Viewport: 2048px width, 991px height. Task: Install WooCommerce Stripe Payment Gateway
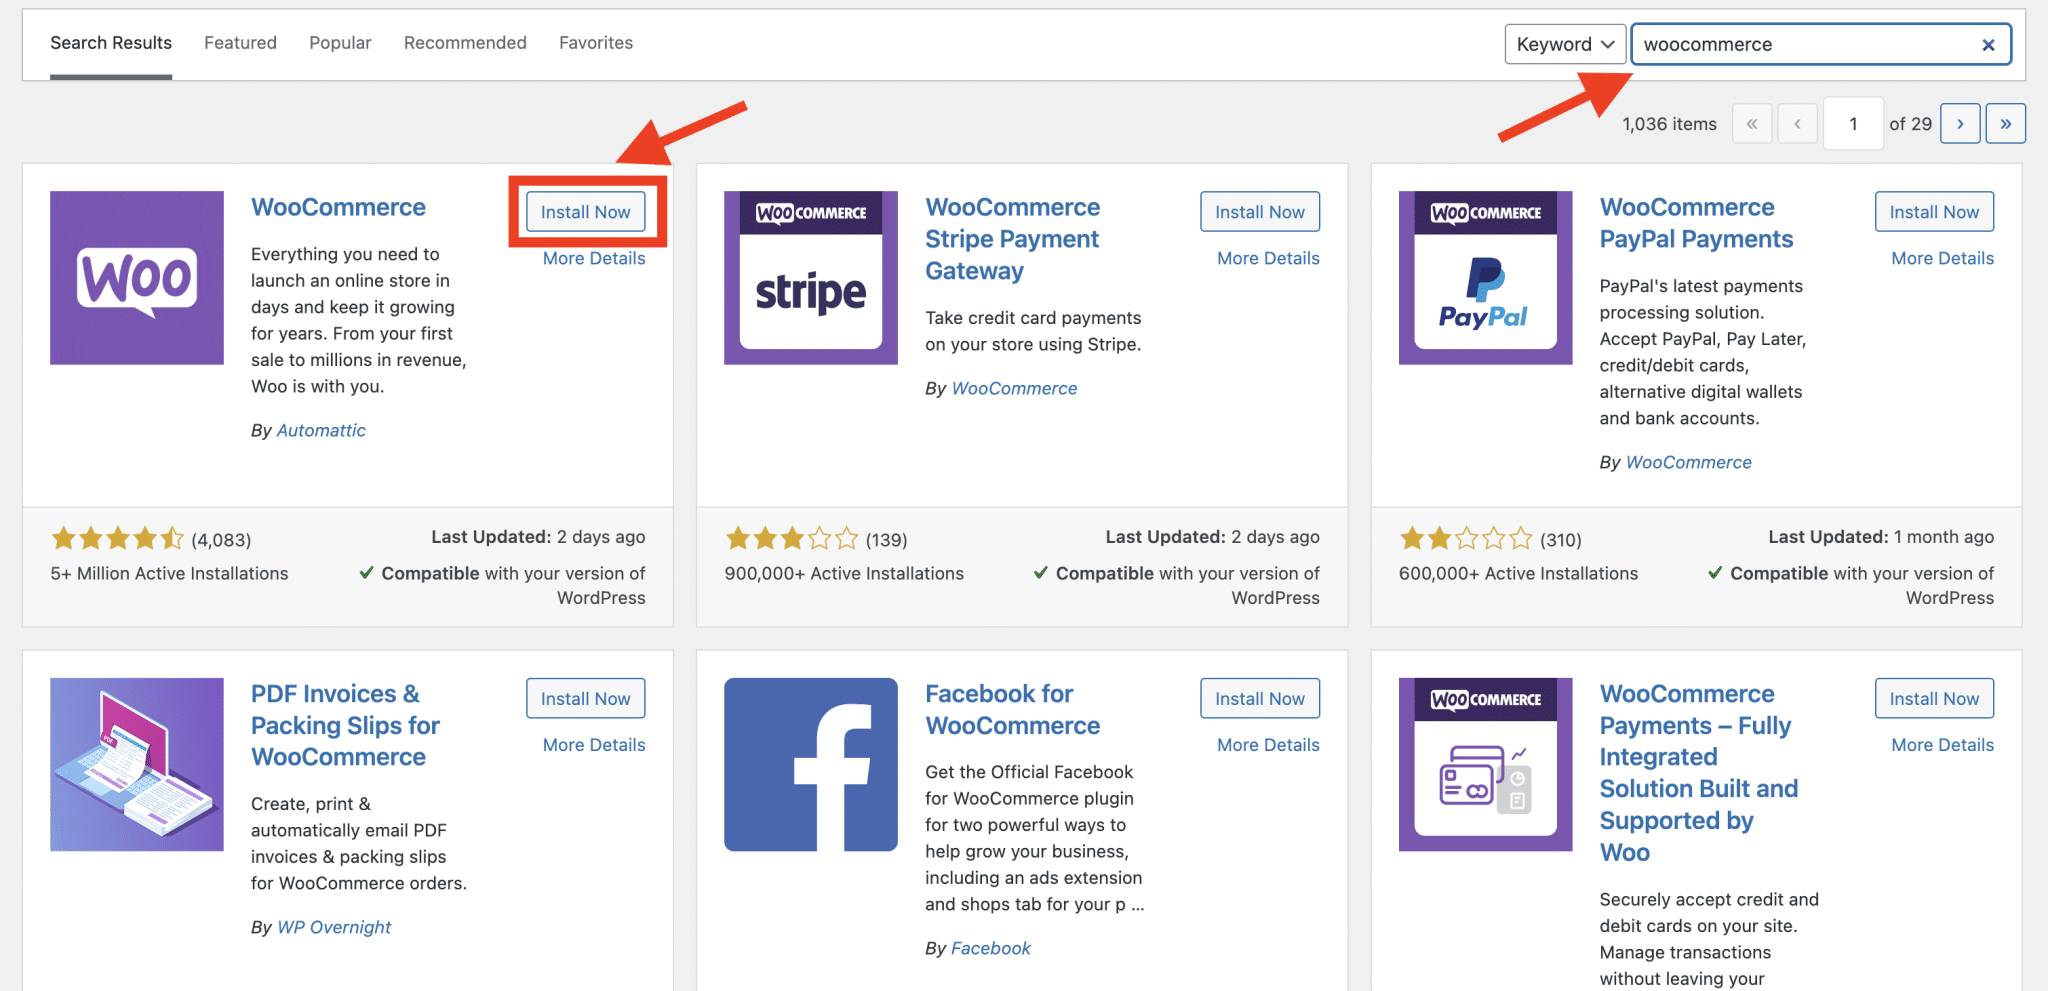point(1260,212)
